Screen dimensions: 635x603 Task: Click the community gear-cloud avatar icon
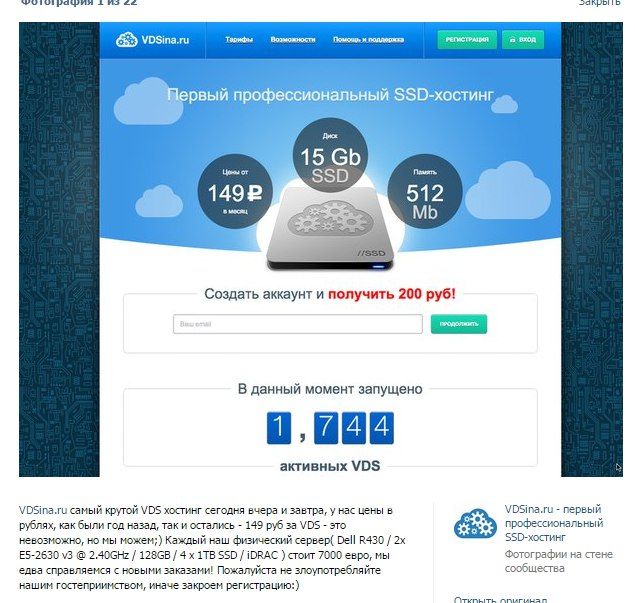(475, 523)
